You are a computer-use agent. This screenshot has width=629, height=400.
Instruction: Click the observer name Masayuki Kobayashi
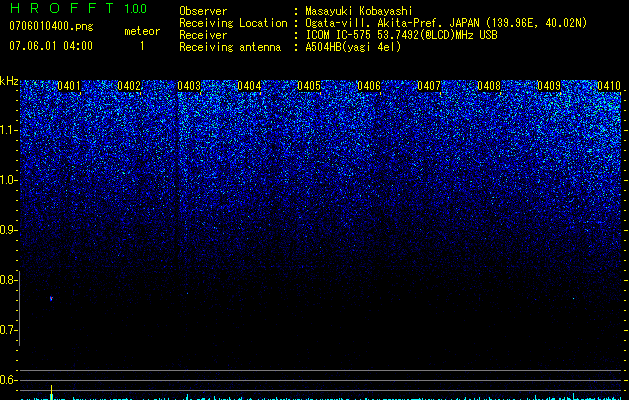pos(359,11)
